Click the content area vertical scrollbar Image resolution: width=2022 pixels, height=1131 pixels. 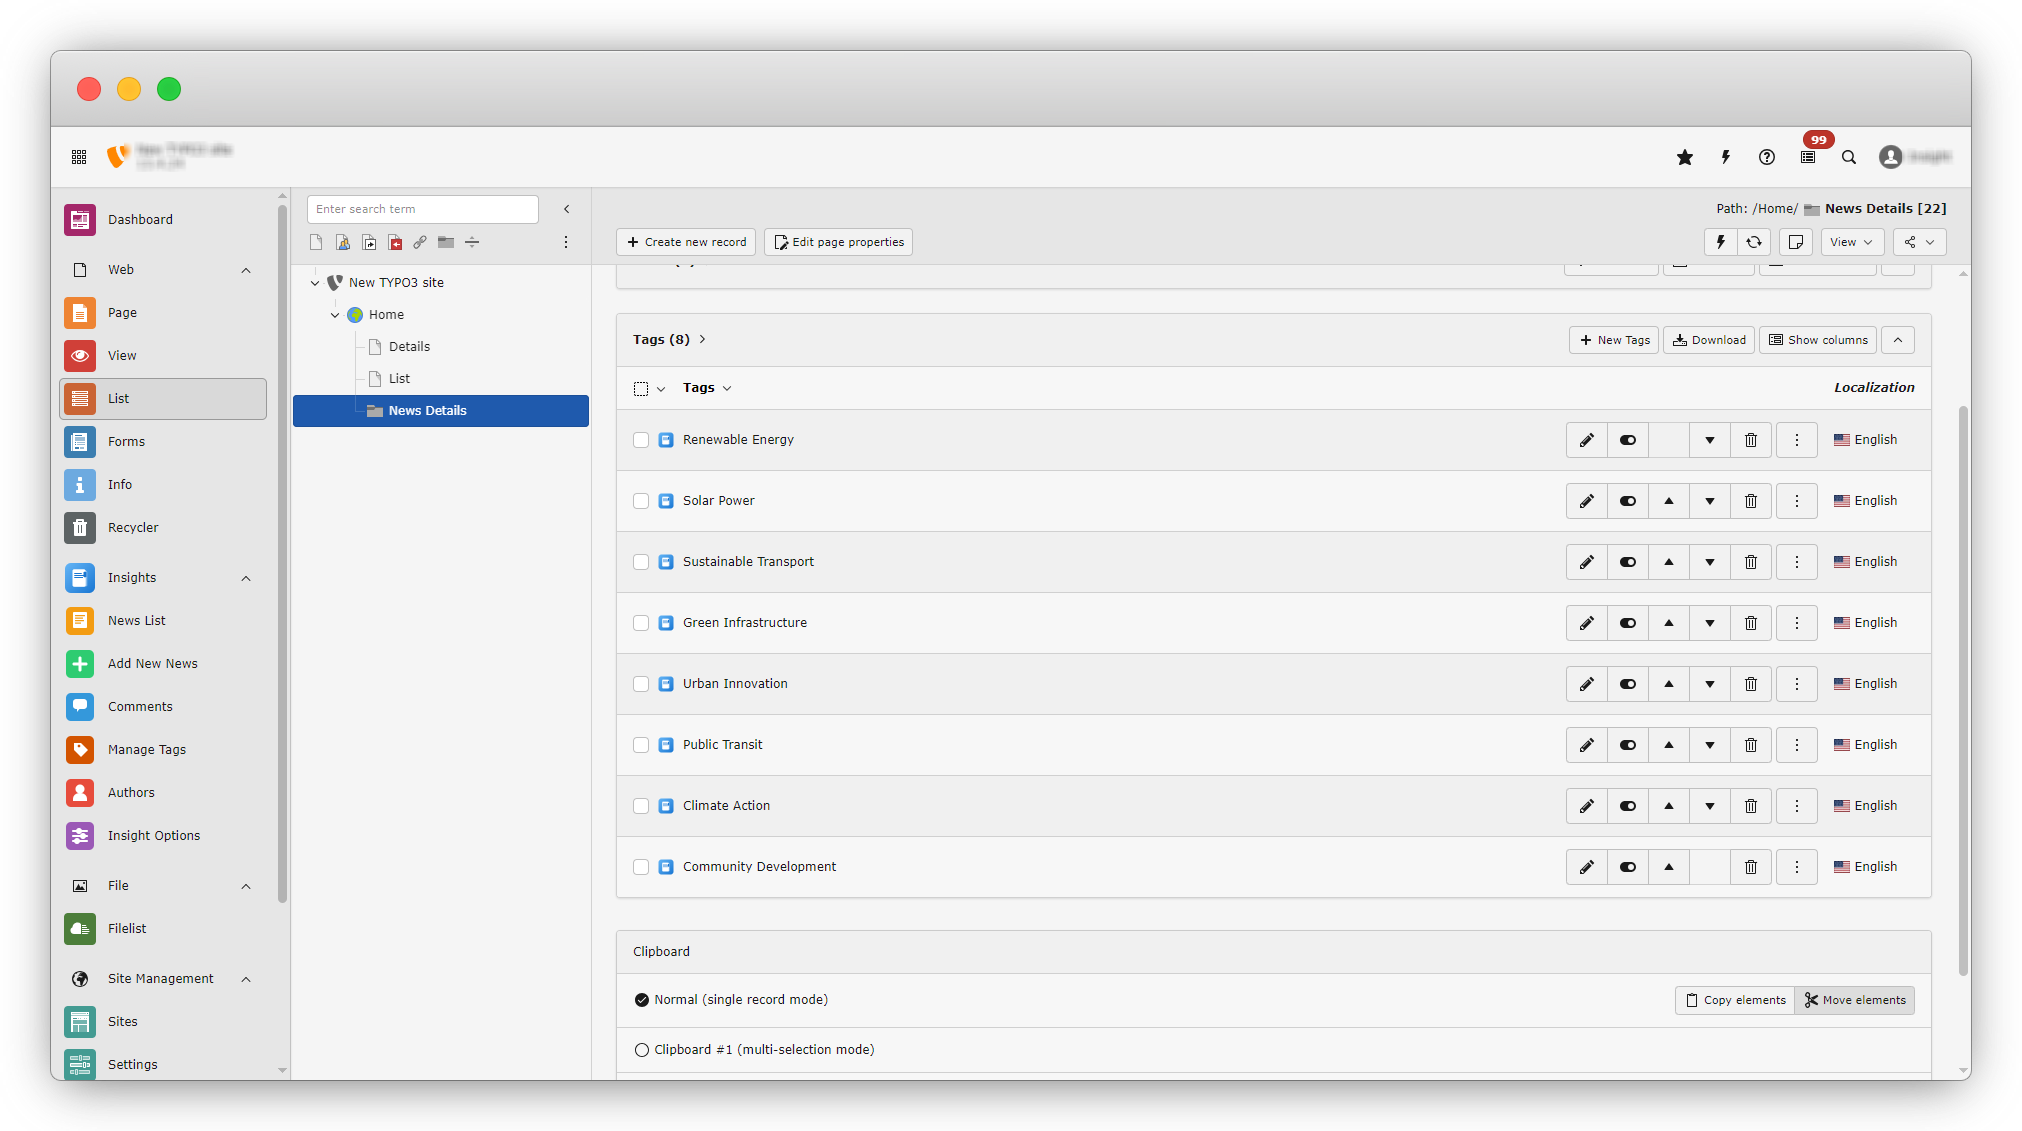click(x=1962, y=690)
